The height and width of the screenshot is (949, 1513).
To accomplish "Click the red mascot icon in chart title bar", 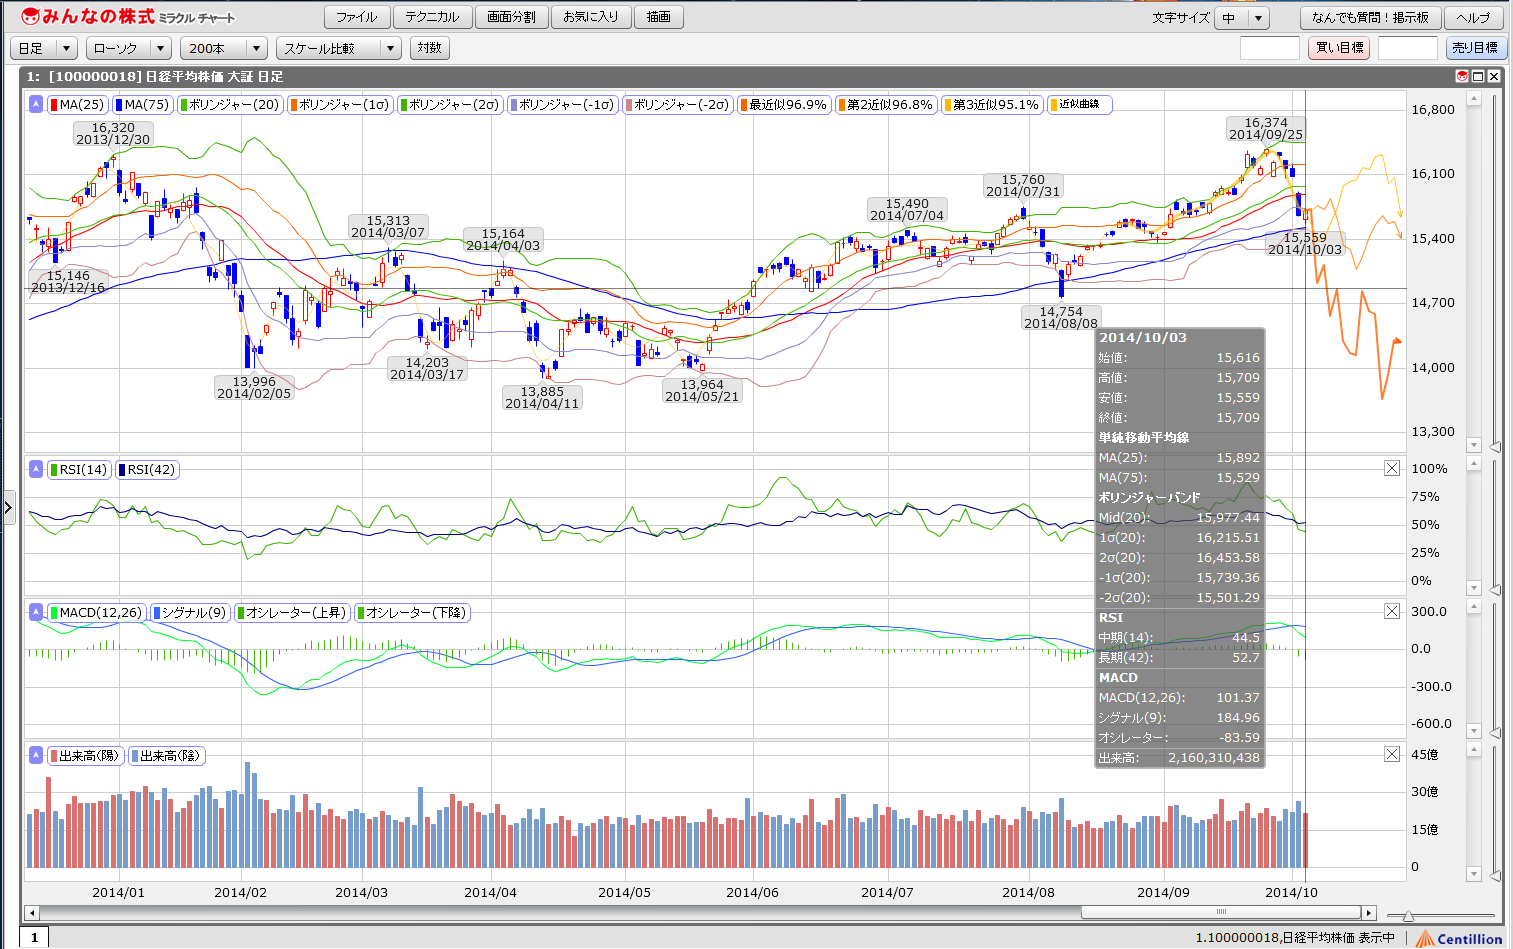I will pyautogui.click(x=1461, y=76).
